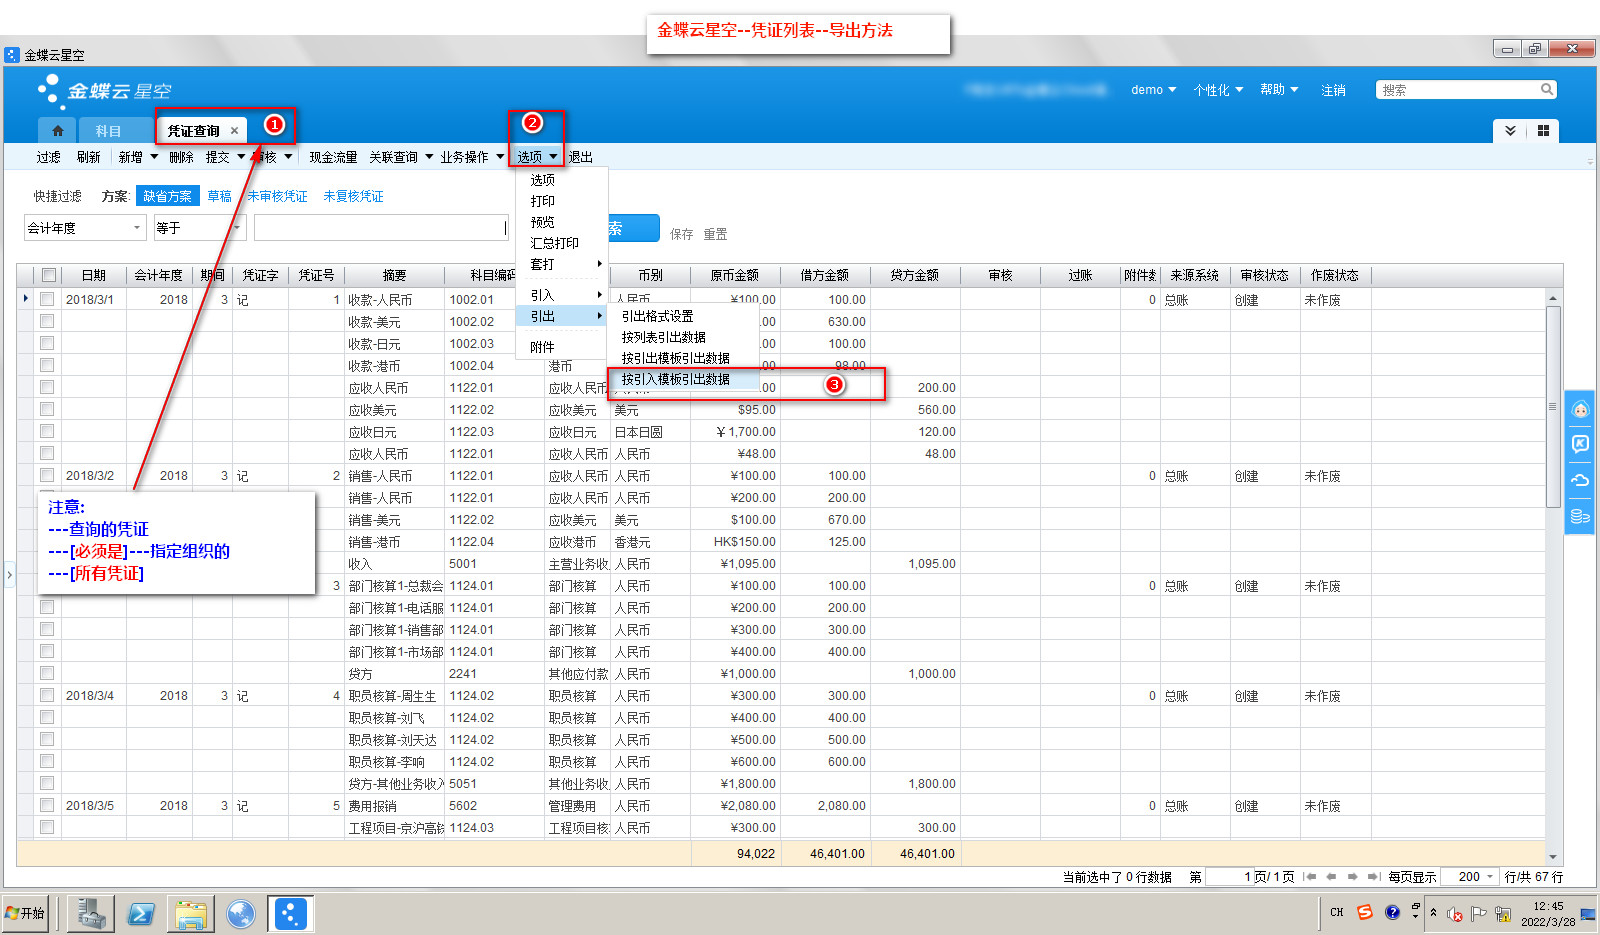1600x935 pixels.
Task: Open the feedback chat icon in sidebar
Action: (x=1580, y=445)
